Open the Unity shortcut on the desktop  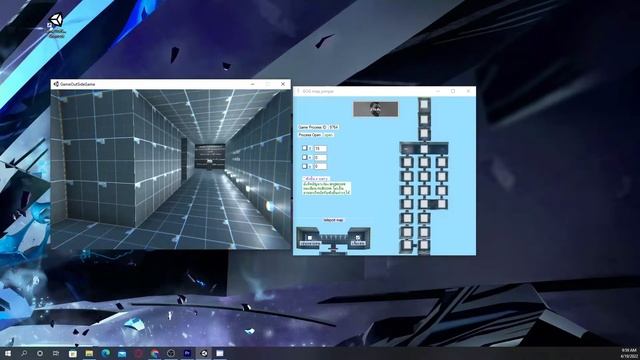click(x=56, y=25)
